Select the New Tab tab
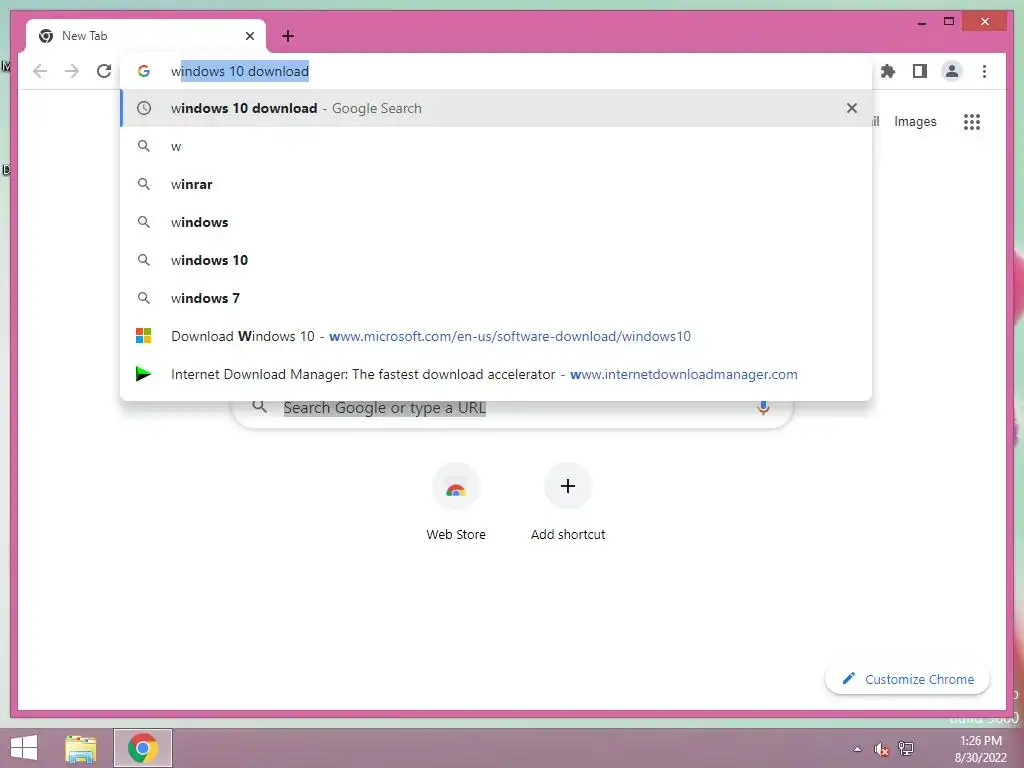 point(146,36)
